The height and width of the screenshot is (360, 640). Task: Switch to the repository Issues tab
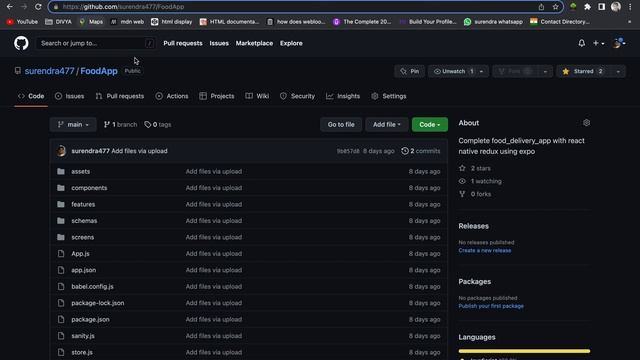69,96
